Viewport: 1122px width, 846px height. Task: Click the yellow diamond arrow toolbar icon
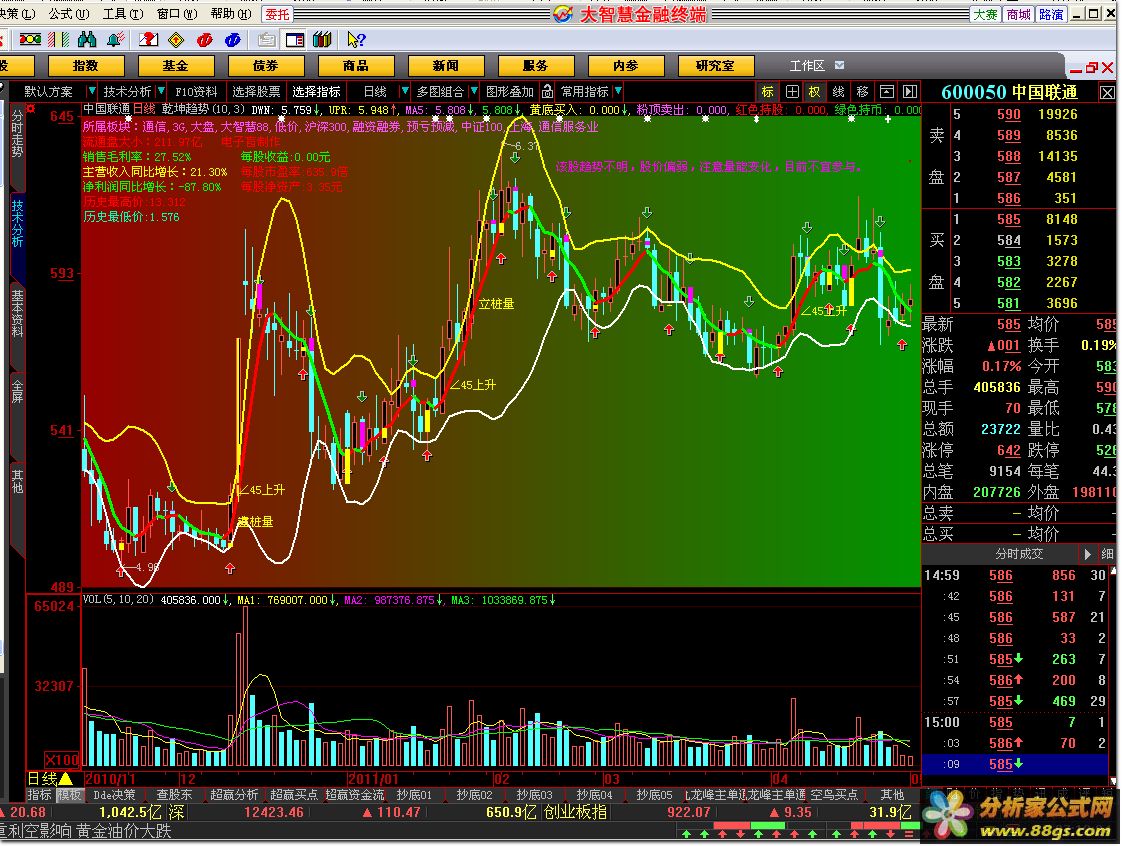(176, 39)
